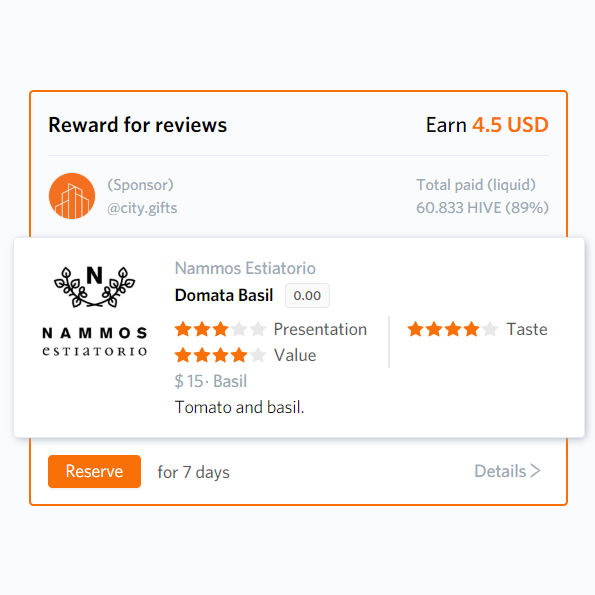This screenshot has width=595, height=595.
Task: Click the third Value star
Action: click(220, 355)
